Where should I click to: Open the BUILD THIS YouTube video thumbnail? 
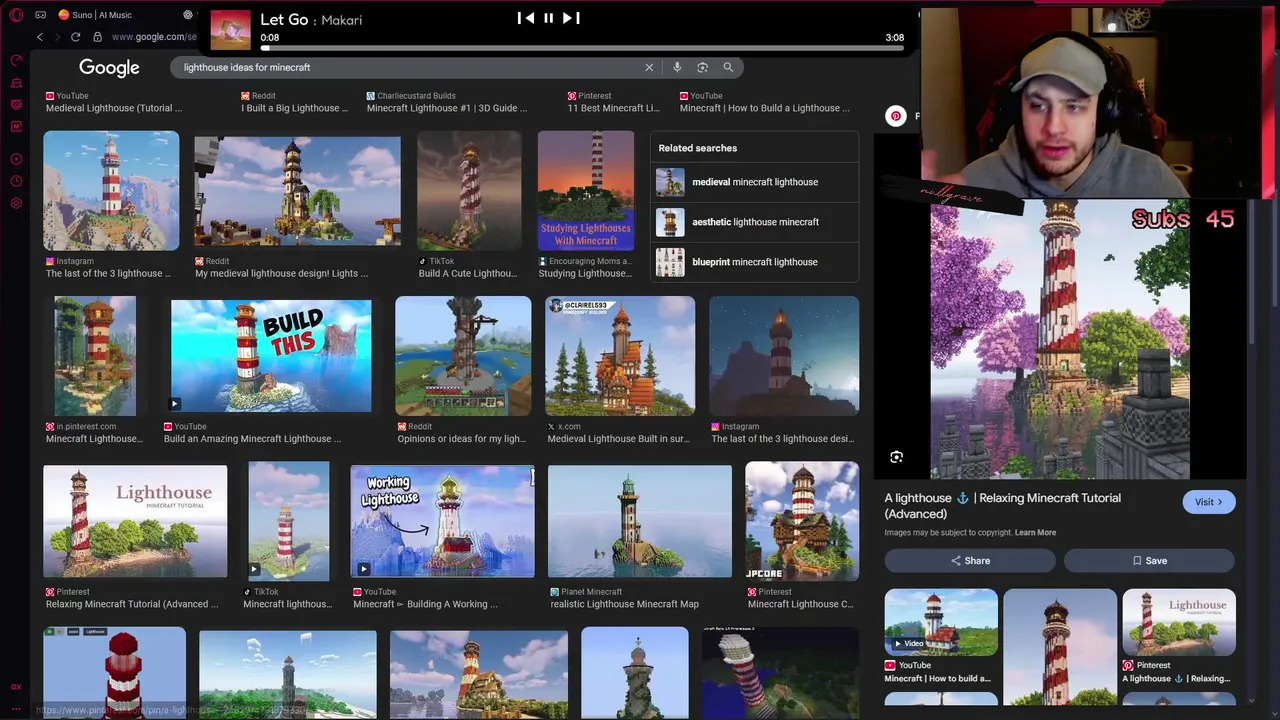tap(271, 356)
